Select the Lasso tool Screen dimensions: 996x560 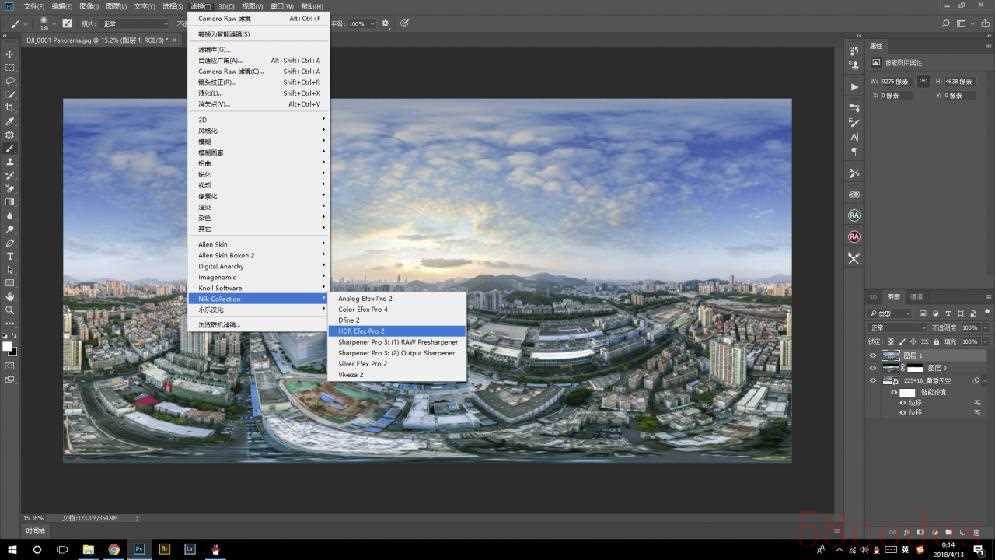(10, 81)
